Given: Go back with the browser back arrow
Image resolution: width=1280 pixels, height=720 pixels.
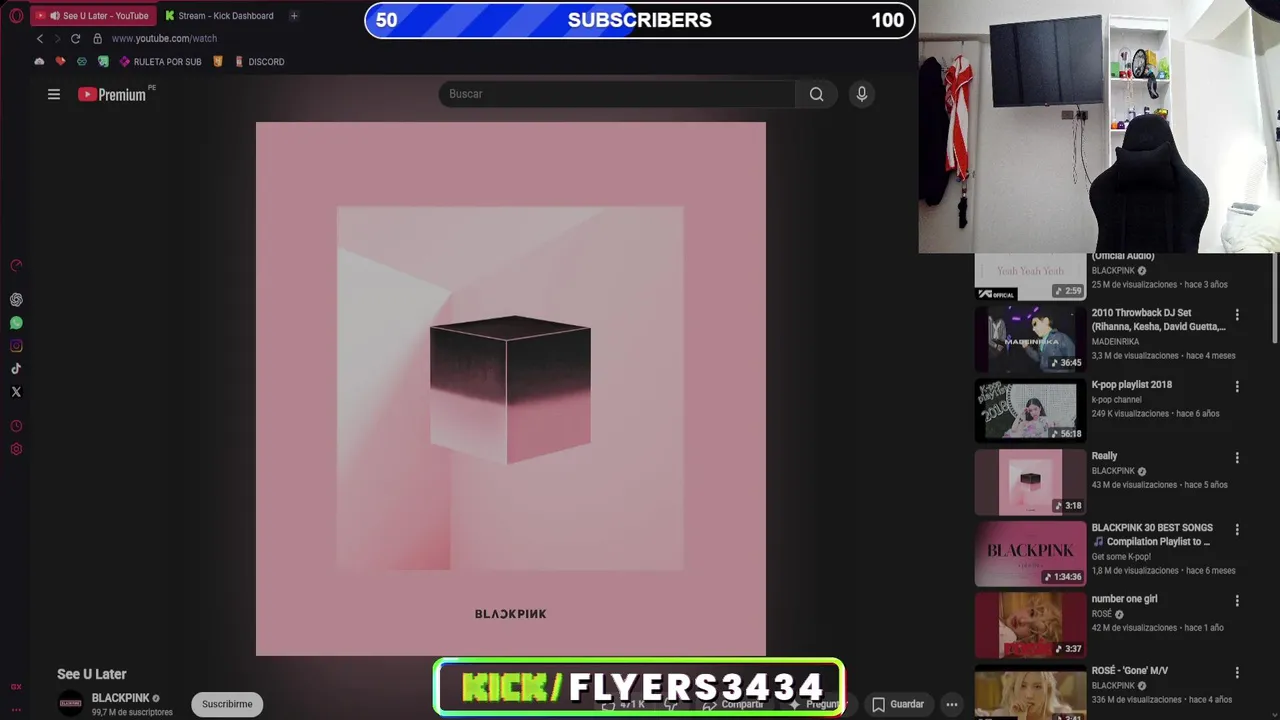Looking at the screenshot, I should [40, 38].
